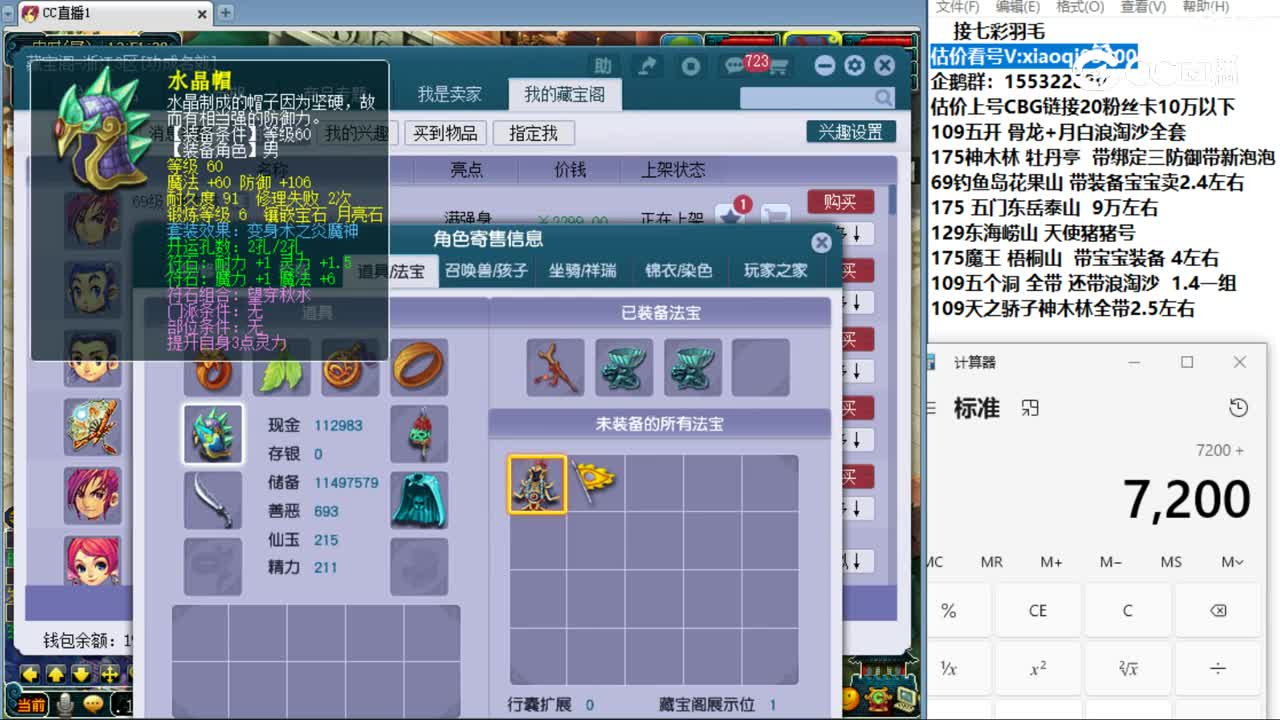Click the red 购买 purchase button

[x=840, y=201]
